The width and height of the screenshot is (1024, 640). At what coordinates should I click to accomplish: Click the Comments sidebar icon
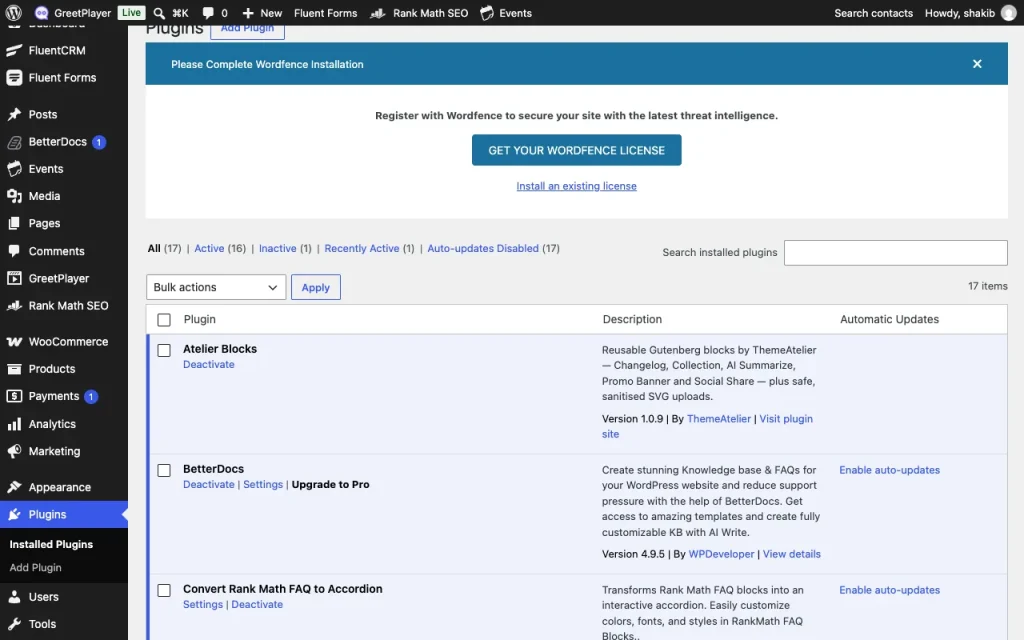14,251
